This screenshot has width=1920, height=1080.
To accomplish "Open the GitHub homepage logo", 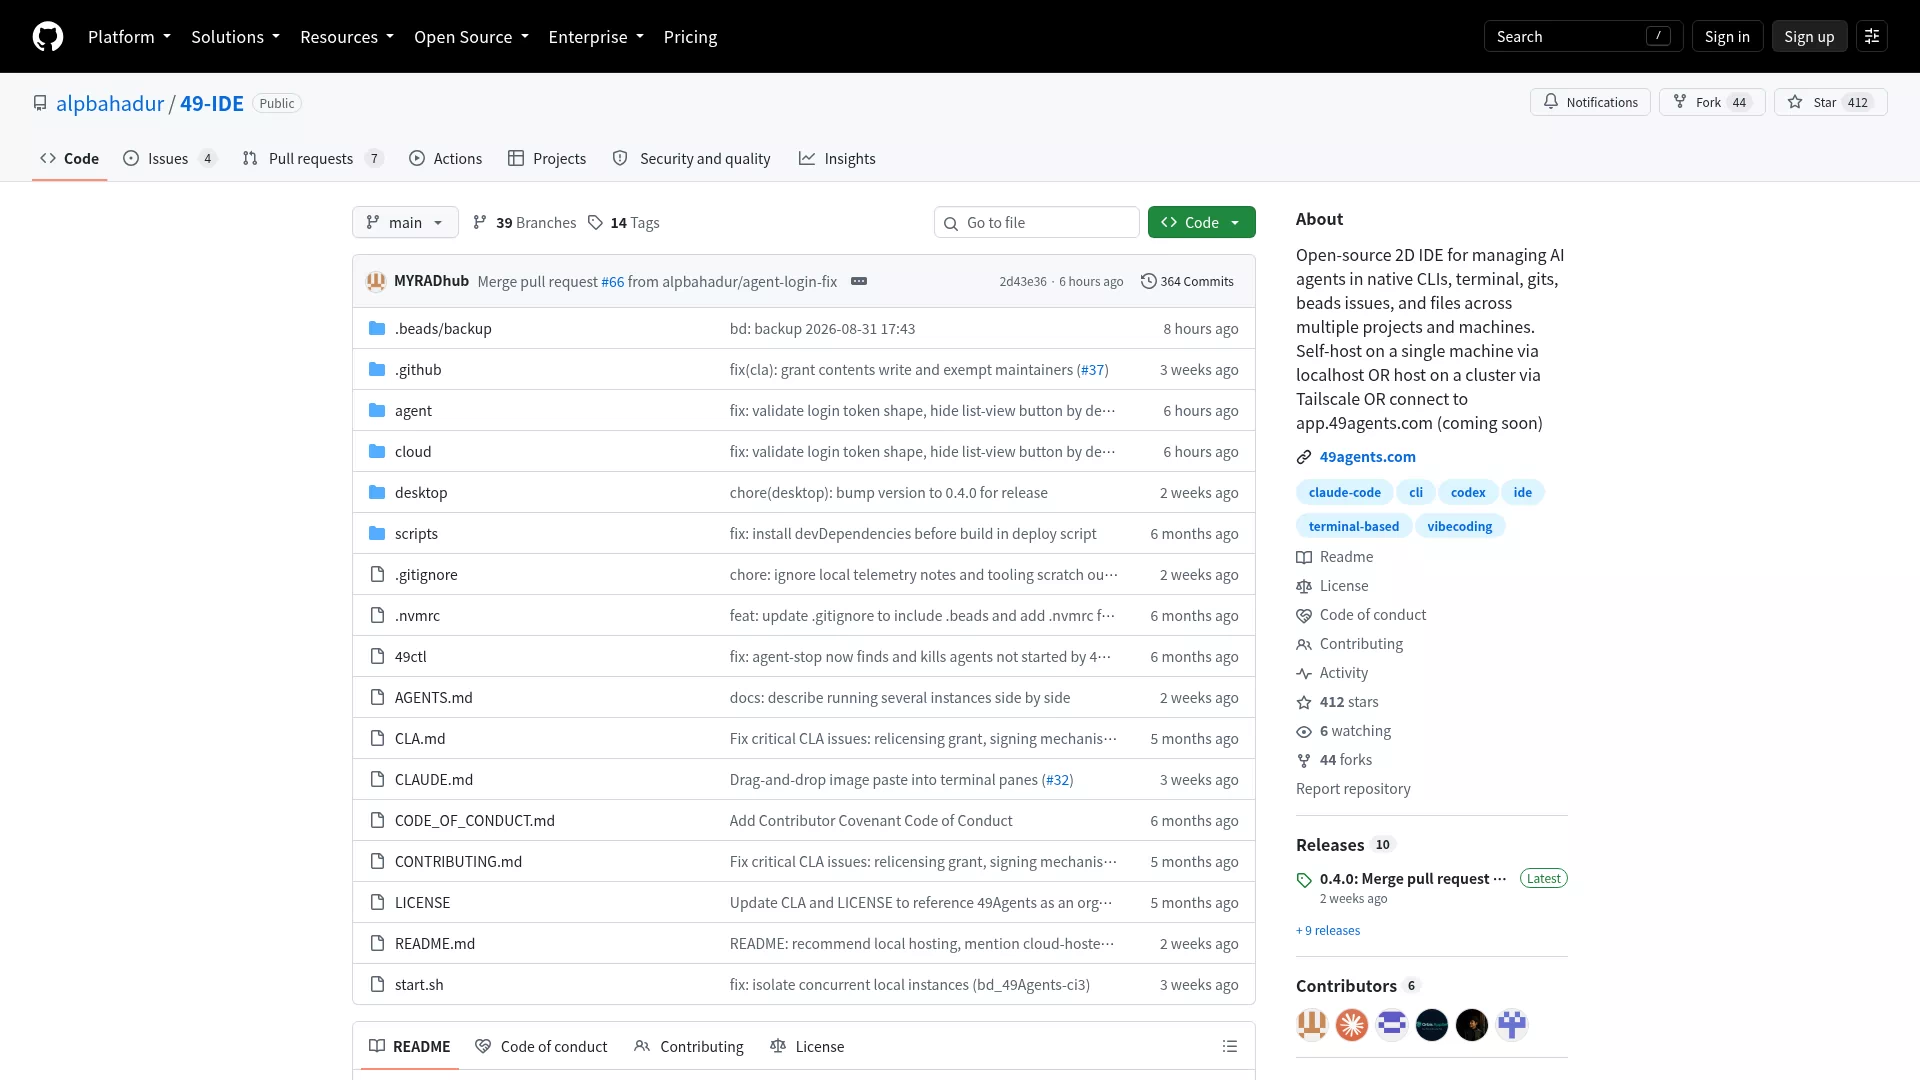I will pos(48,37).
